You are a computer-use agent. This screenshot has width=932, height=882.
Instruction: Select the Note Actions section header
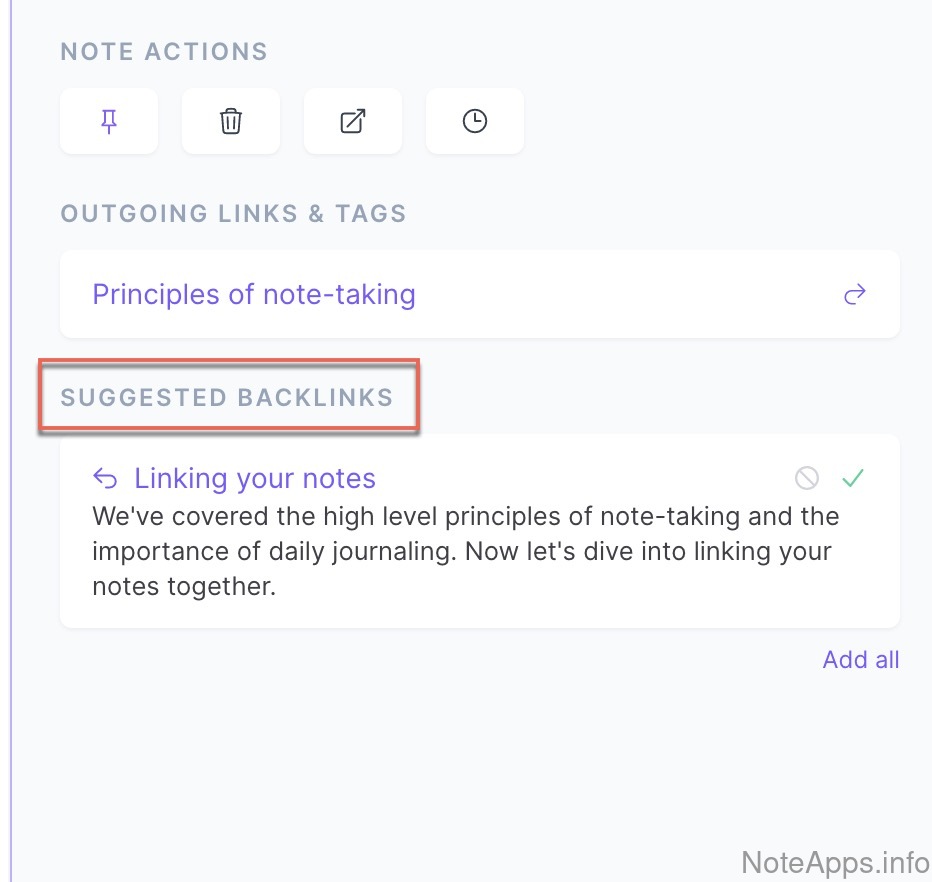tap(164, 52)
